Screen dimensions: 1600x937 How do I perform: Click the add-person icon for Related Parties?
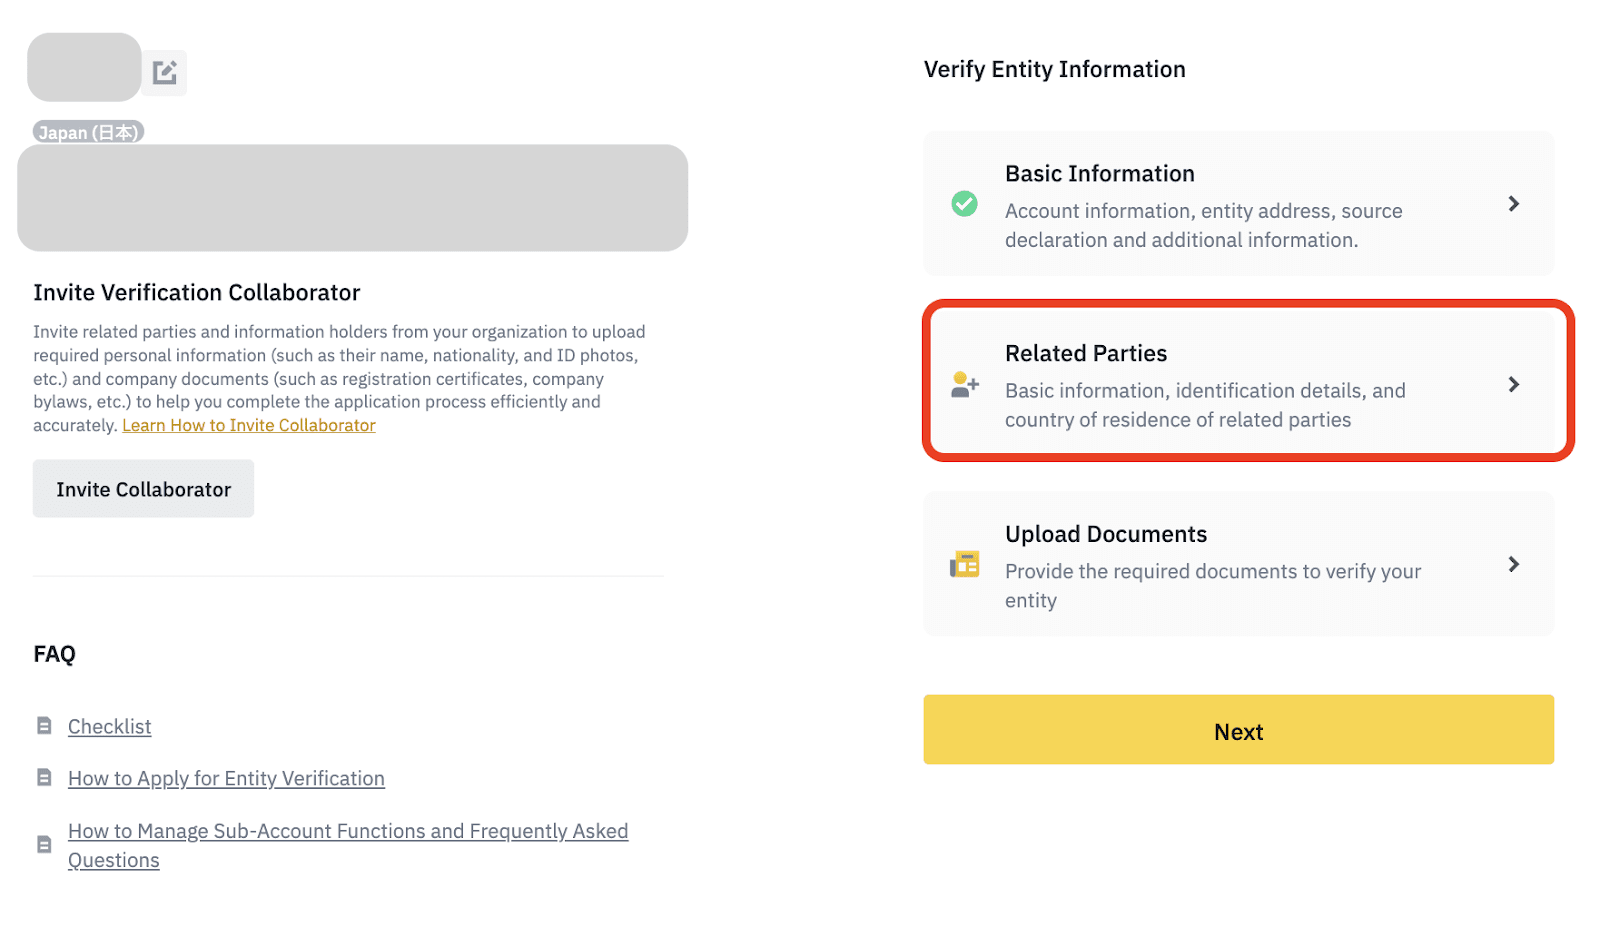coord(965,385)
